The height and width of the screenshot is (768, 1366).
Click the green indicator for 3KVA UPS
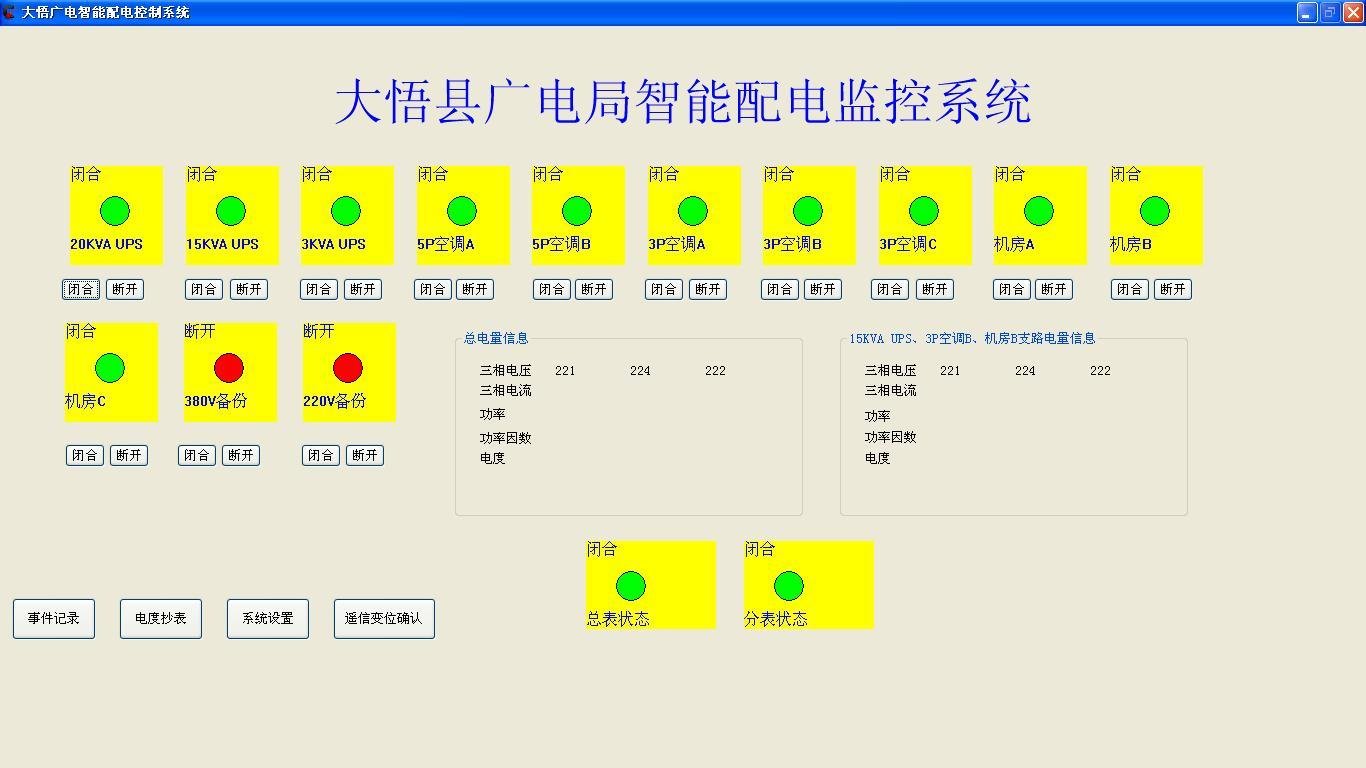[x=346, y=211]
